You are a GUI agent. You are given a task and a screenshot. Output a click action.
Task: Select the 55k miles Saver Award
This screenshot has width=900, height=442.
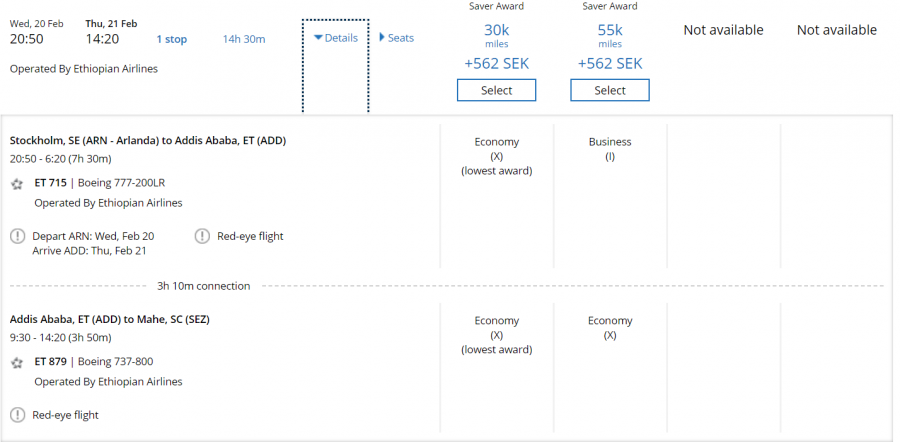click(610, 90)
